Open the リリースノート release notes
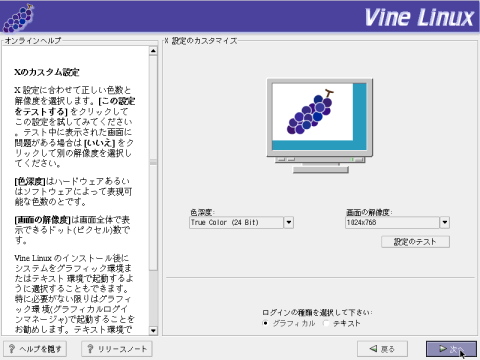This screenshot has height=360, width=480. tap(117, 349)
